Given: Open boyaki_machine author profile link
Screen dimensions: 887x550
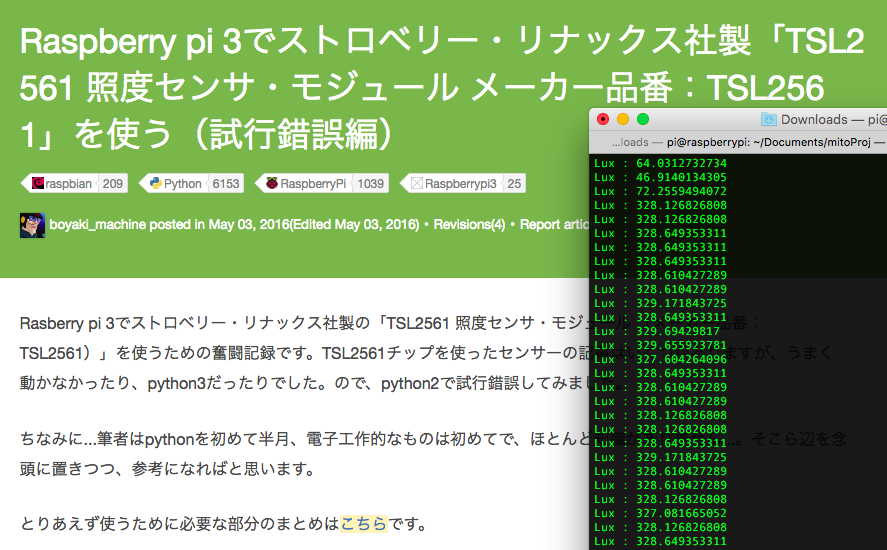Looking at the screenshot, I should coord(97,225).
